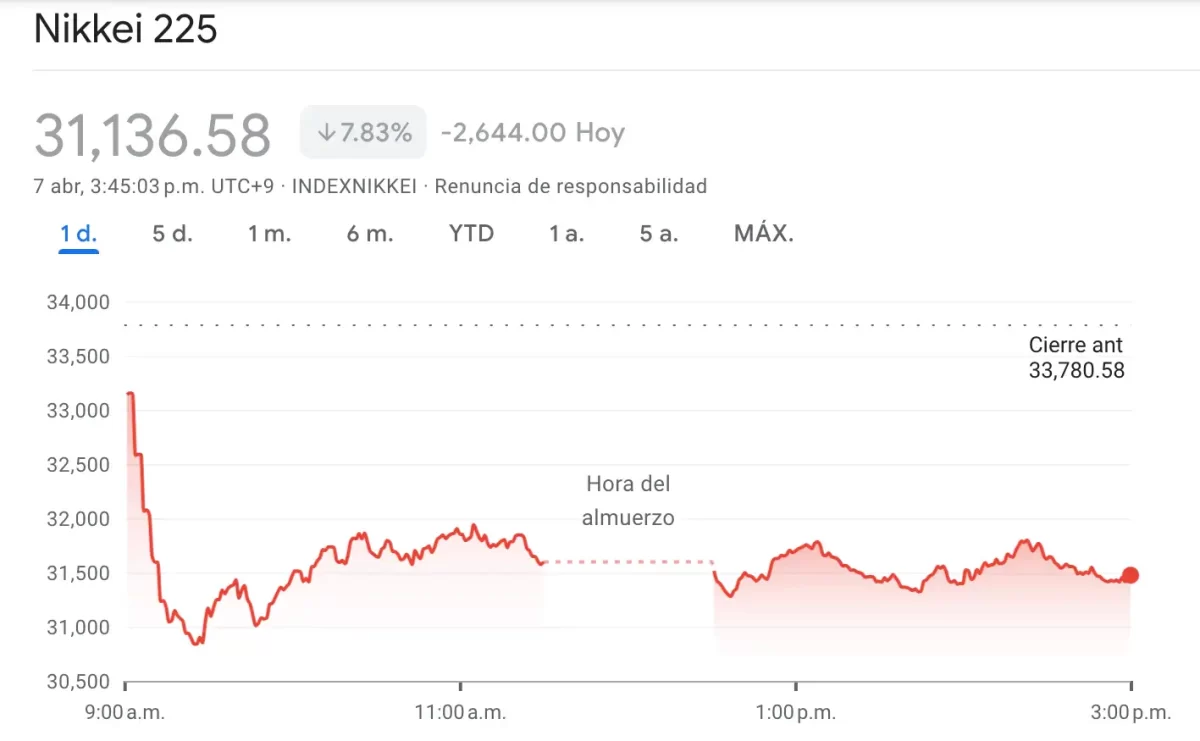Click the 1:00 p.m. axis marker
The width and height of the screenshot is (1200, 741).
click(795, 713)
